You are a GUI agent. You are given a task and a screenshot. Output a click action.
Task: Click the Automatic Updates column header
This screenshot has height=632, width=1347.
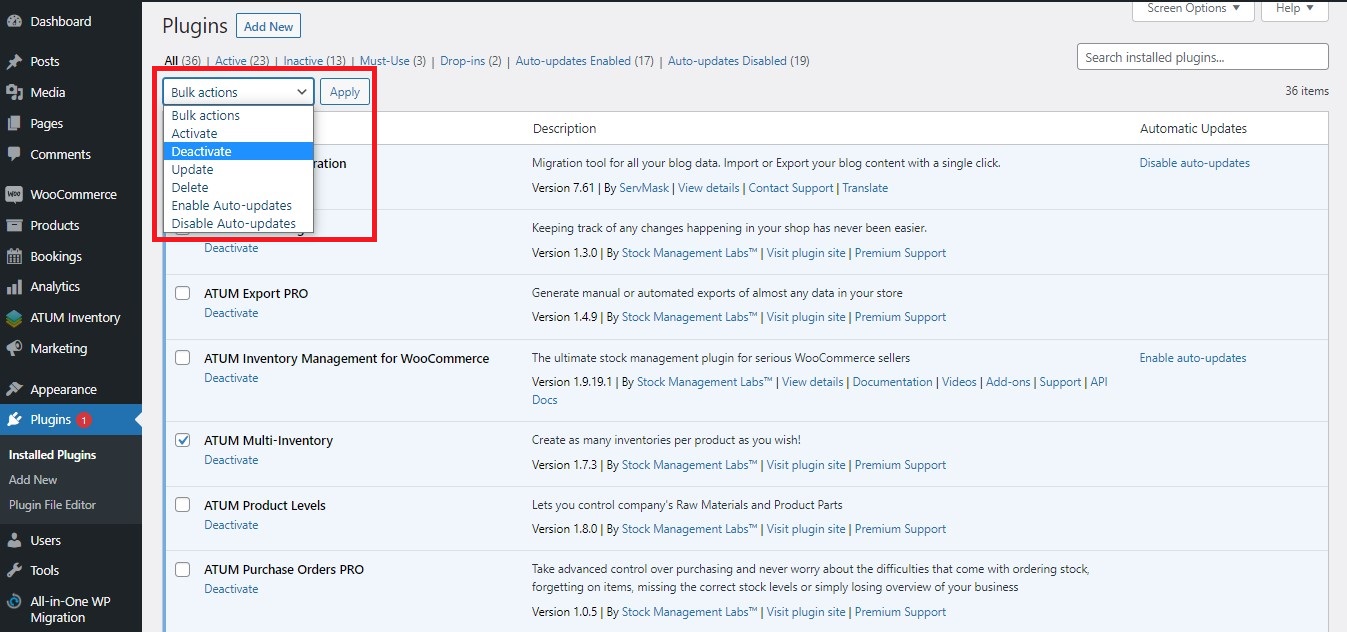coord(1193,128)
